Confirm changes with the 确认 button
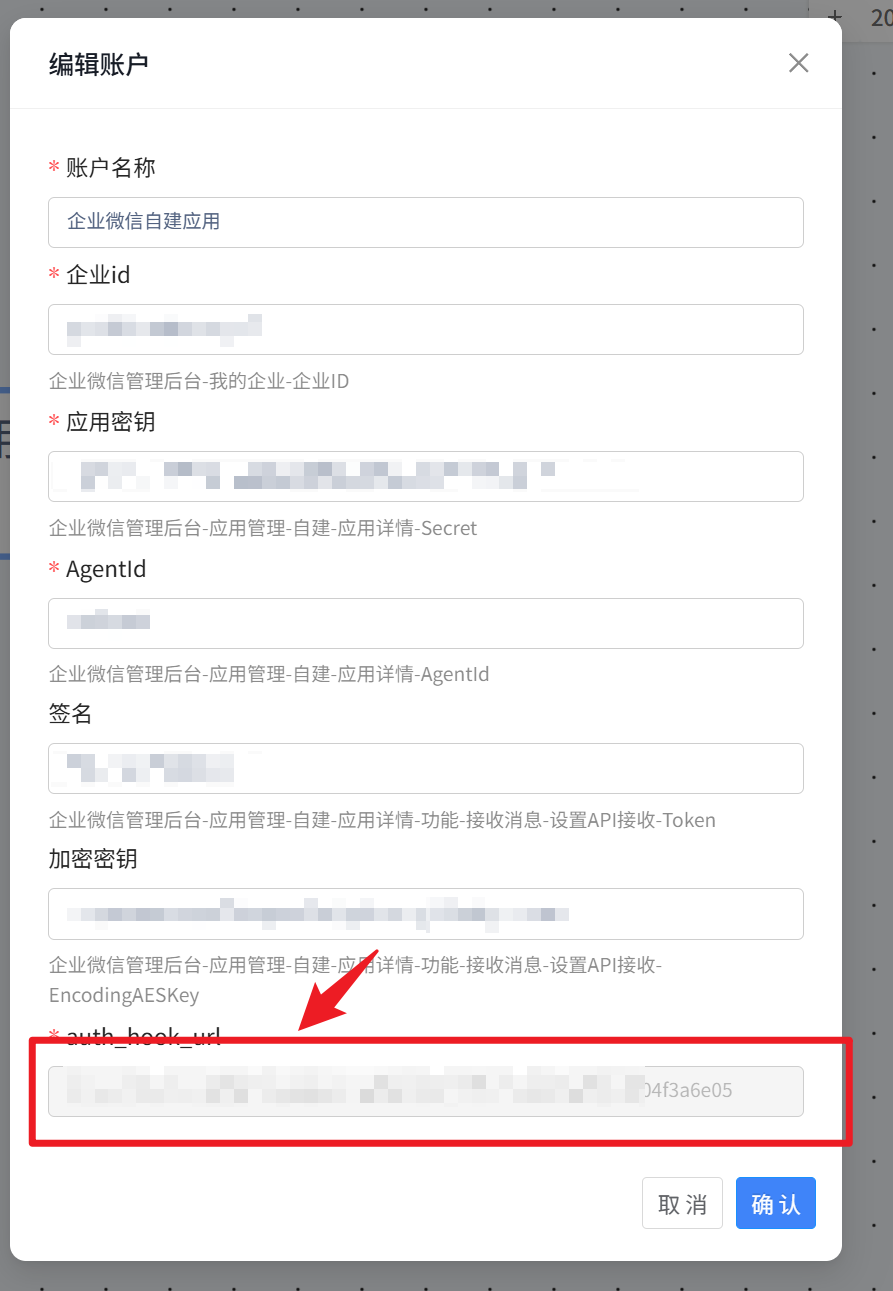The image size is (893, 1291). pyautogui.click(x=776, y=1203)
